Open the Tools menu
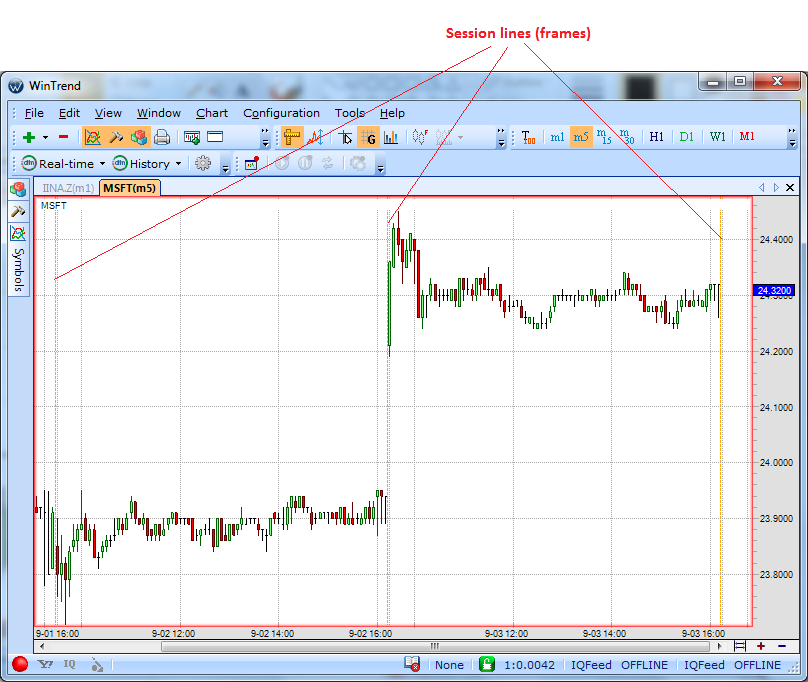This screenshot has height=682, width=808. point(350,113)
